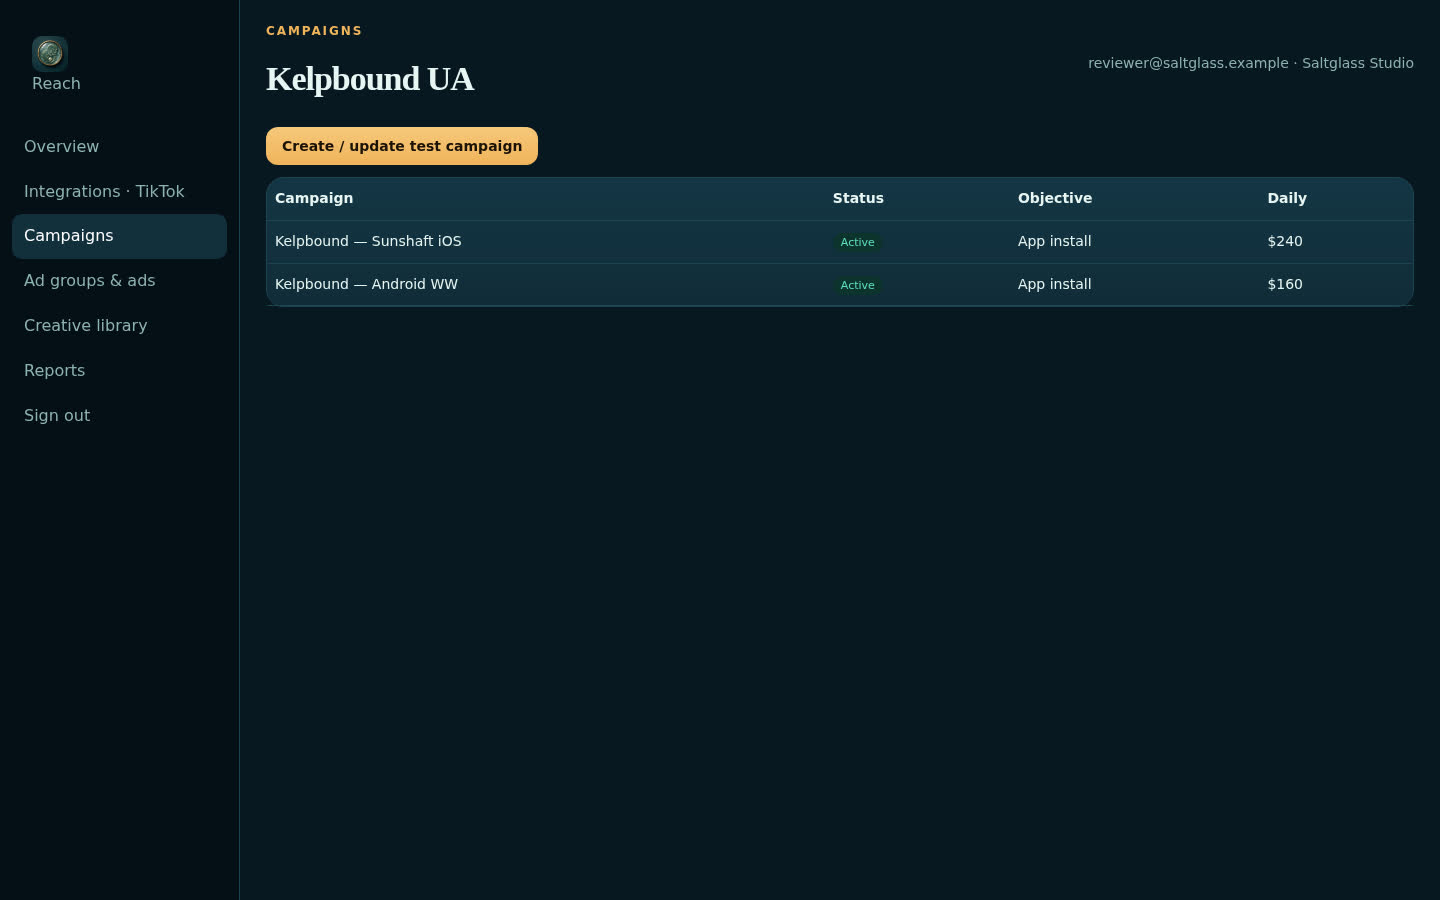The height and width of the screenshot is (900, 1440).
Task: Click Create / update test campaign button
Action: point(402,146)
